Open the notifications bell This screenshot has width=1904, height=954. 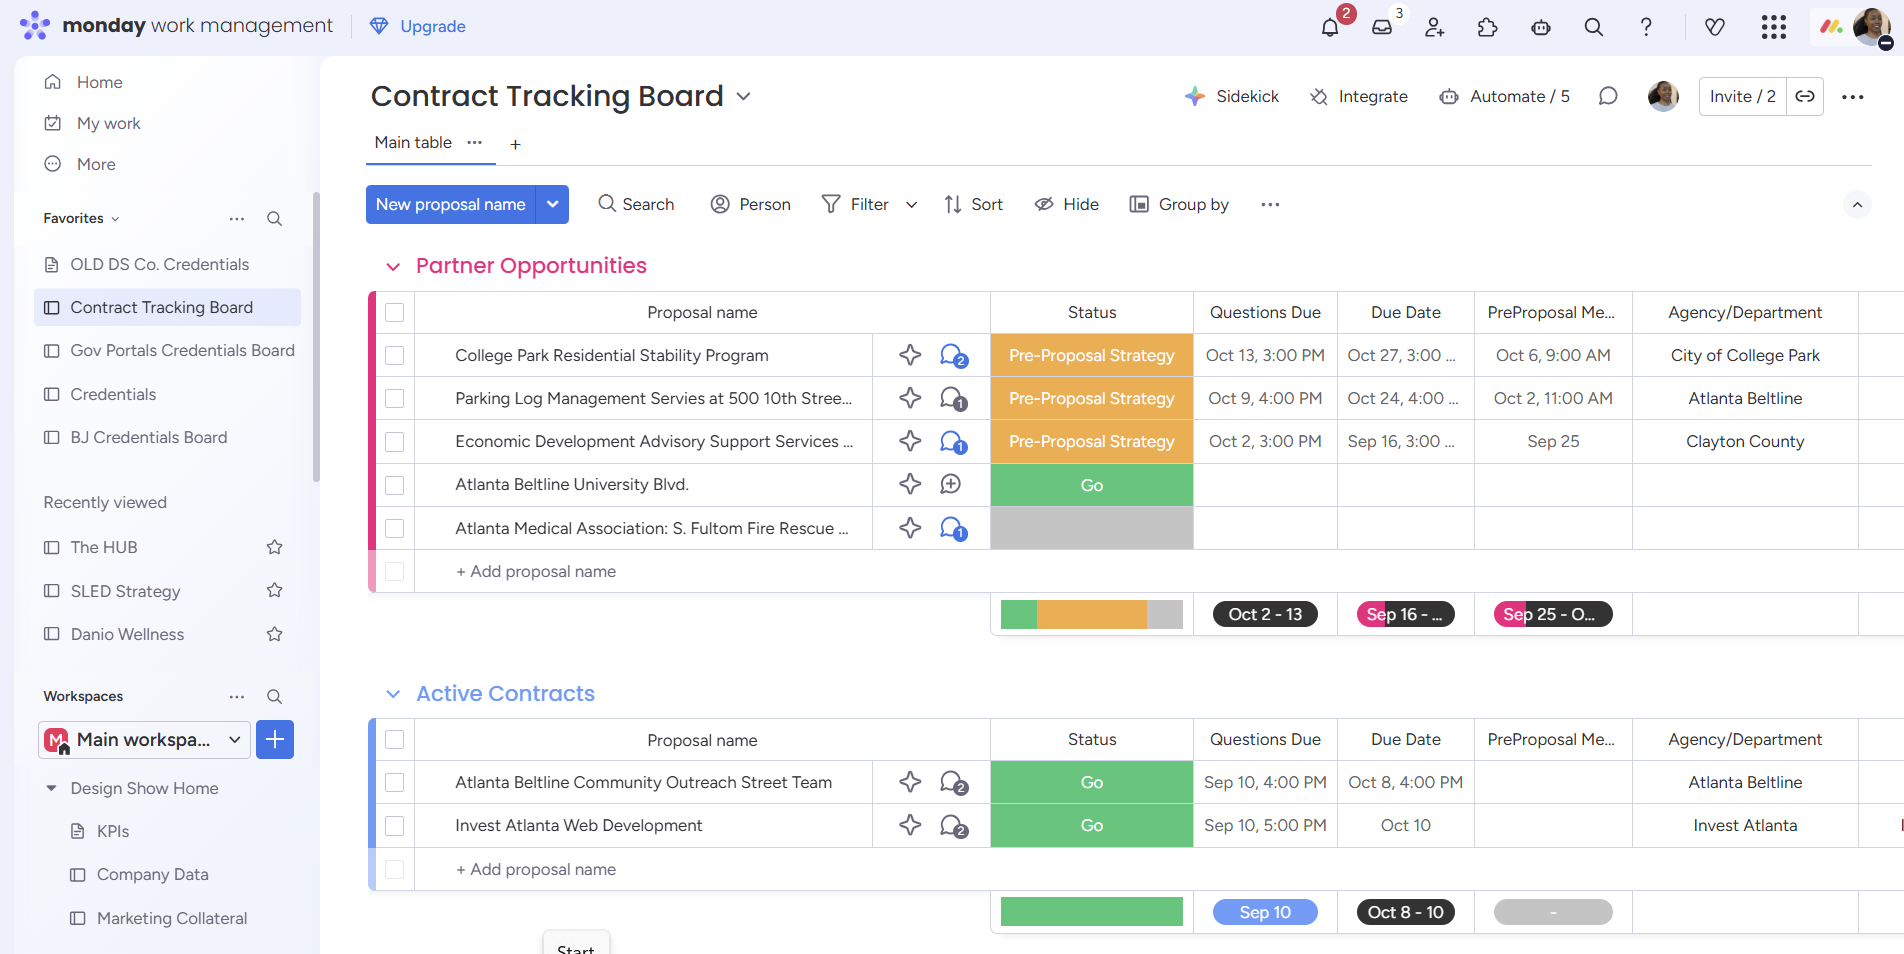pos(1330,27)
